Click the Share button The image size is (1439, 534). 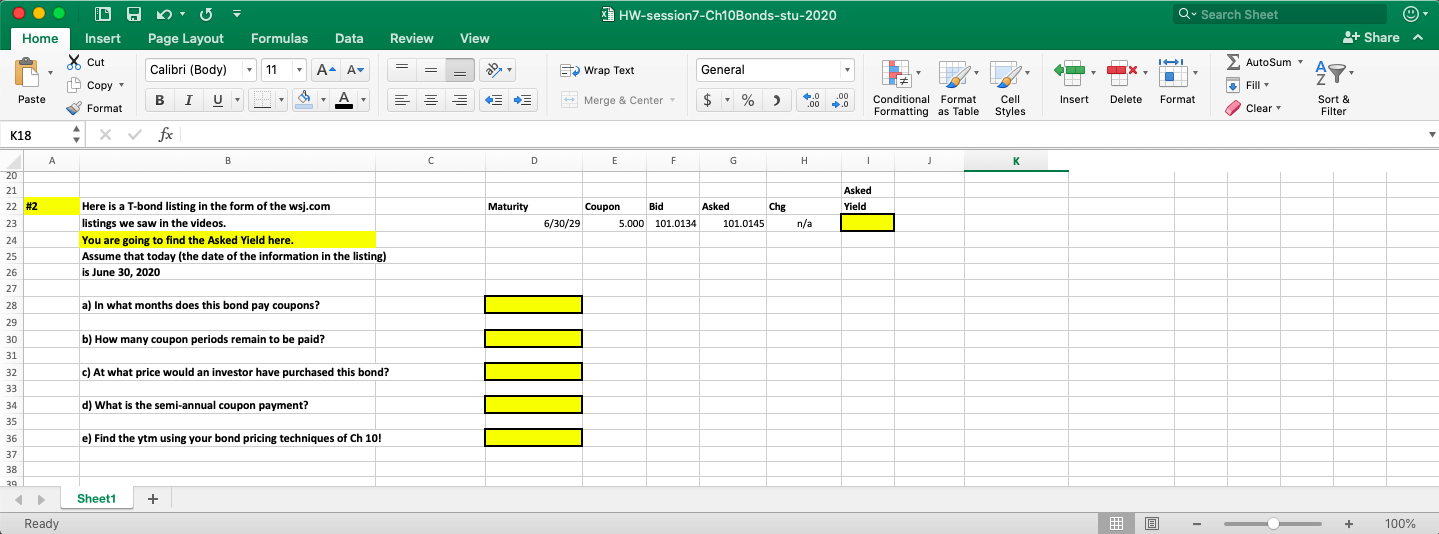click(x=1372, y=37)
